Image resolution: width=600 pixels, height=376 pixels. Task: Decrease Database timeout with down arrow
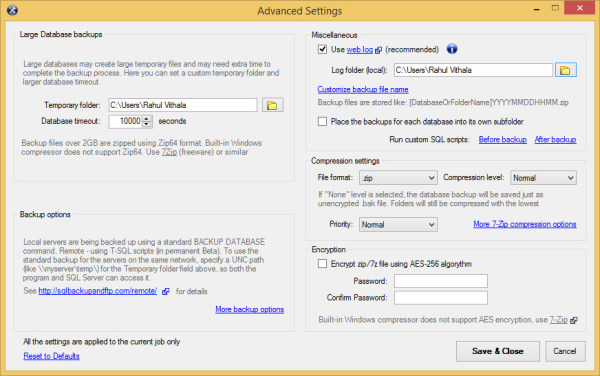[x=147, y=124]
